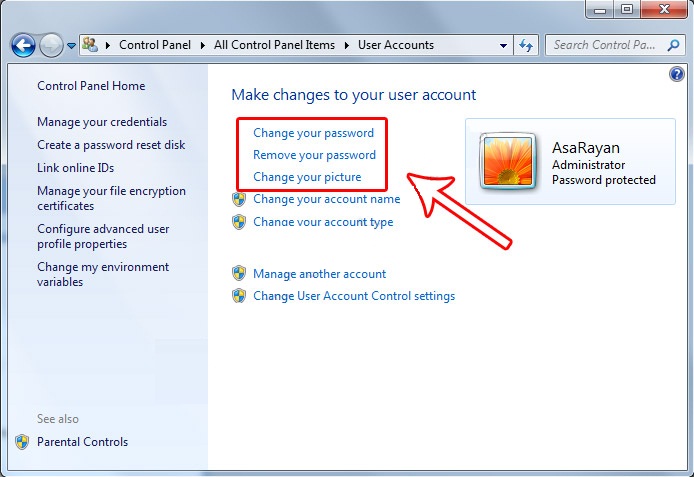Screen dimensions: 694x477
Task: Open Change your password link
Action: point(313,133)
